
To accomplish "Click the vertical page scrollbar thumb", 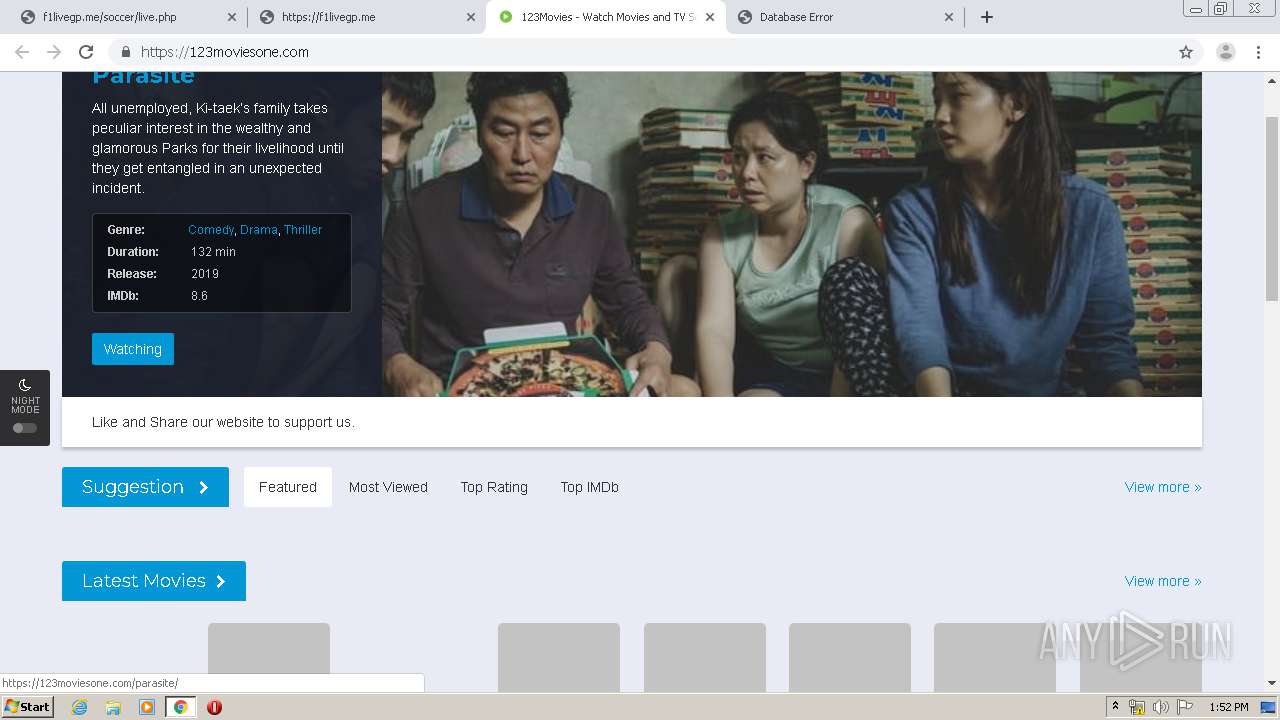I will (x=1272, y=207).
